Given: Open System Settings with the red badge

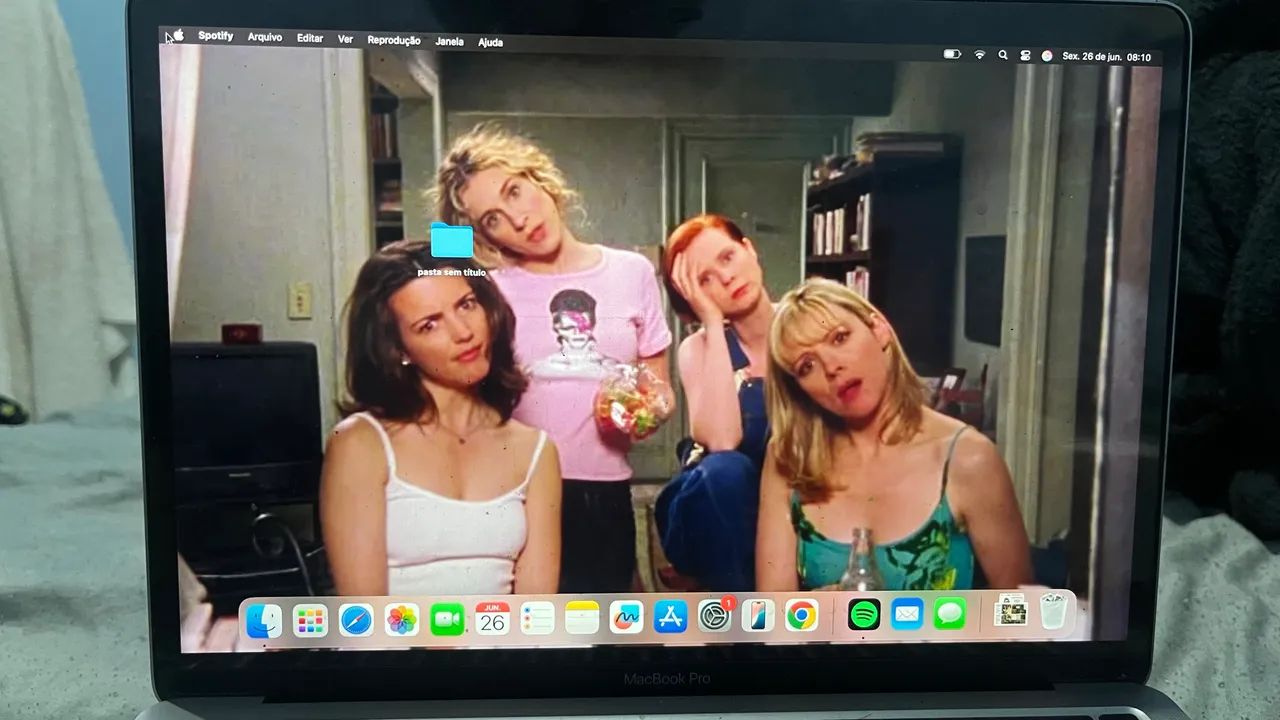Looking at the screenshot, I should tap(715, 615).
